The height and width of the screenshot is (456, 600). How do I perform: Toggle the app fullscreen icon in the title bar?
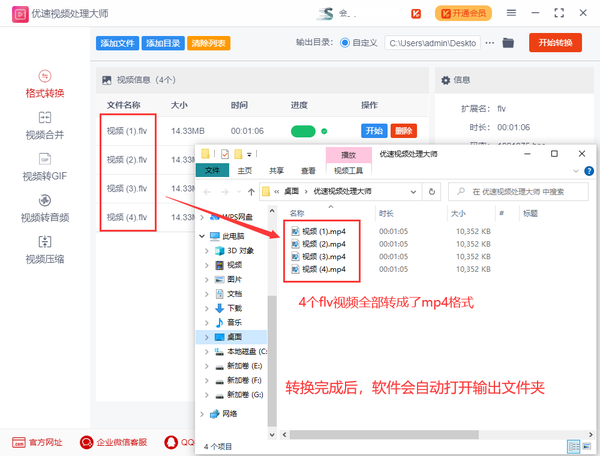click(x=559, y=13)
